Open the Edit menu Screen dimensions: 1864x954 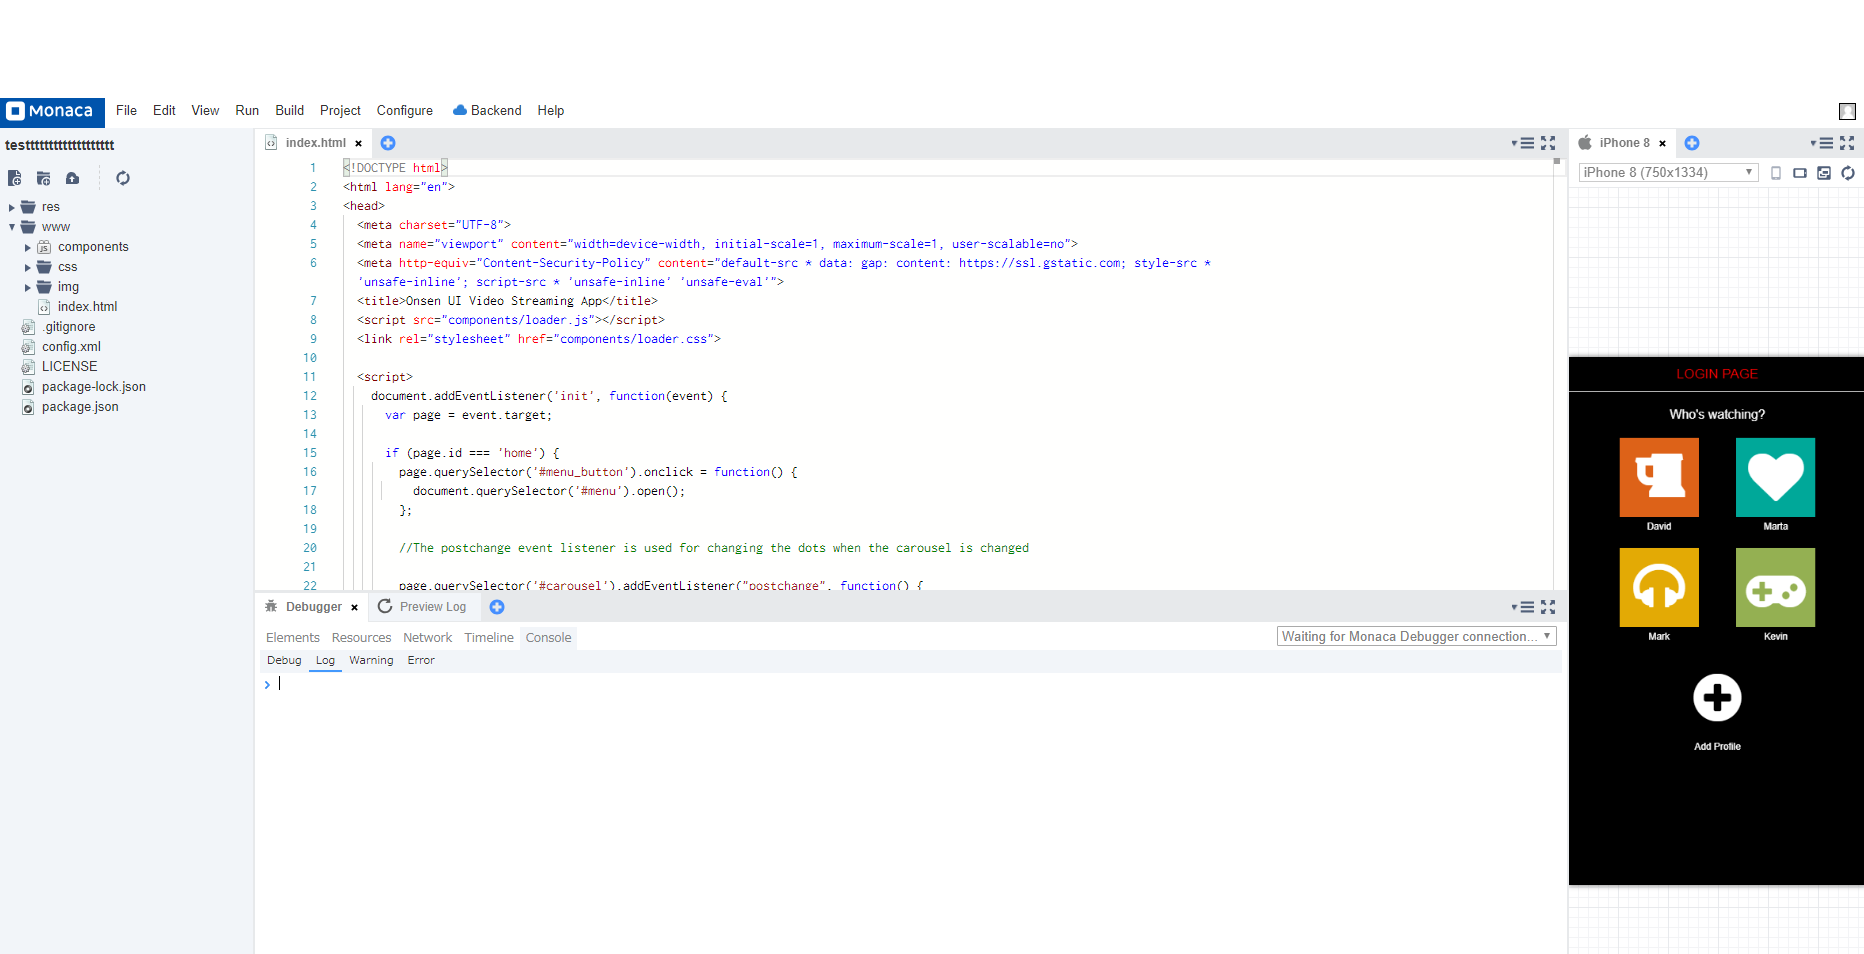(164, 111)
